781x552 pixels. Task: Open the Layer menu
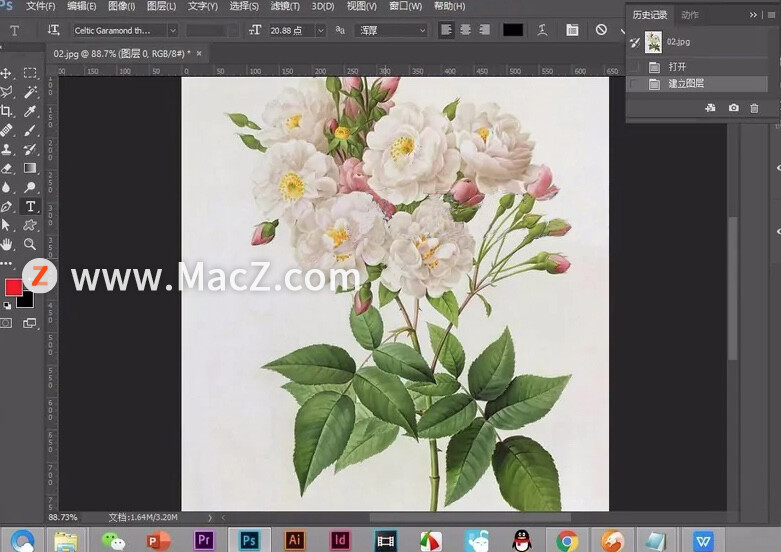pyautogui.click(x=161, y=6)
